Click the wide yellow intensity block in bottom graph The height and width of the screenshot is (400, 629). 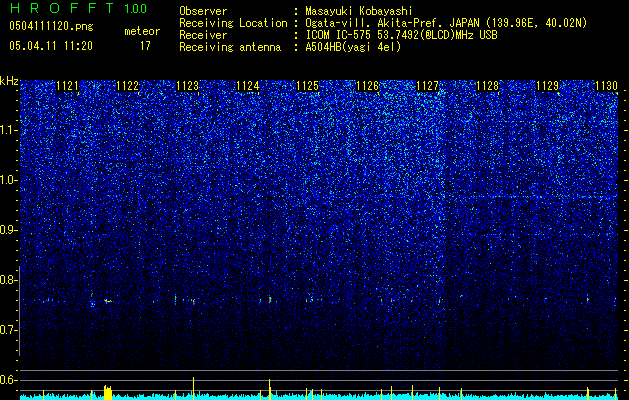108,392
